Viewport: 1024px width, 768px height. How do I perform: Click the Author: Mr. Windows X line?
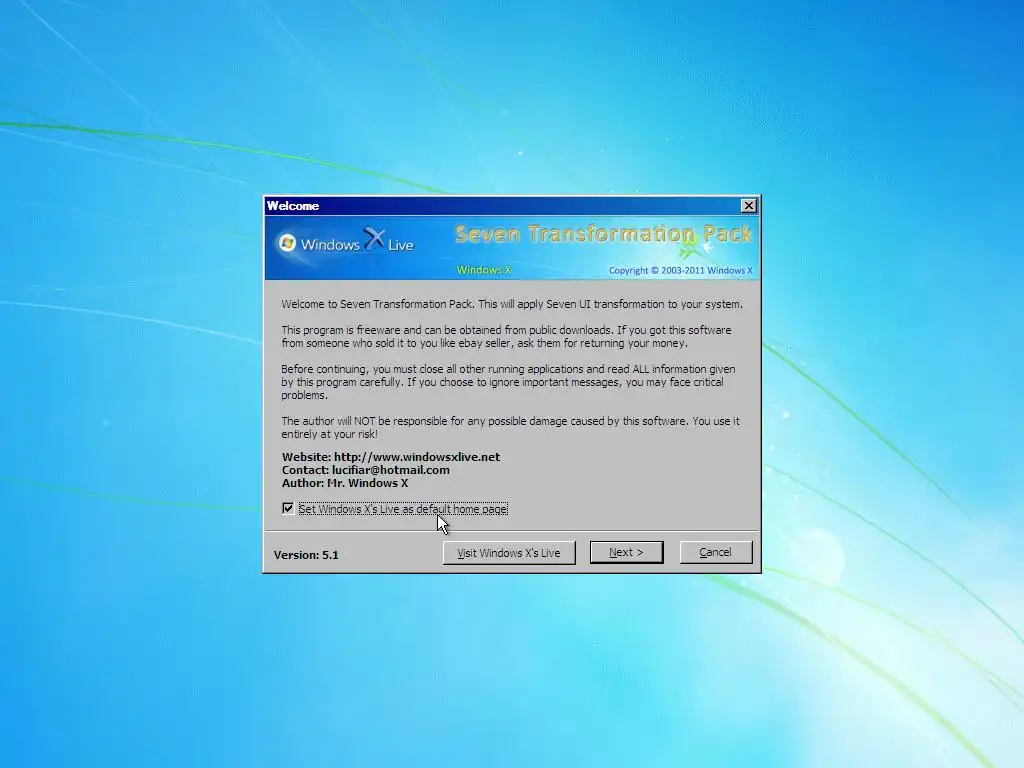click(345, 483)
